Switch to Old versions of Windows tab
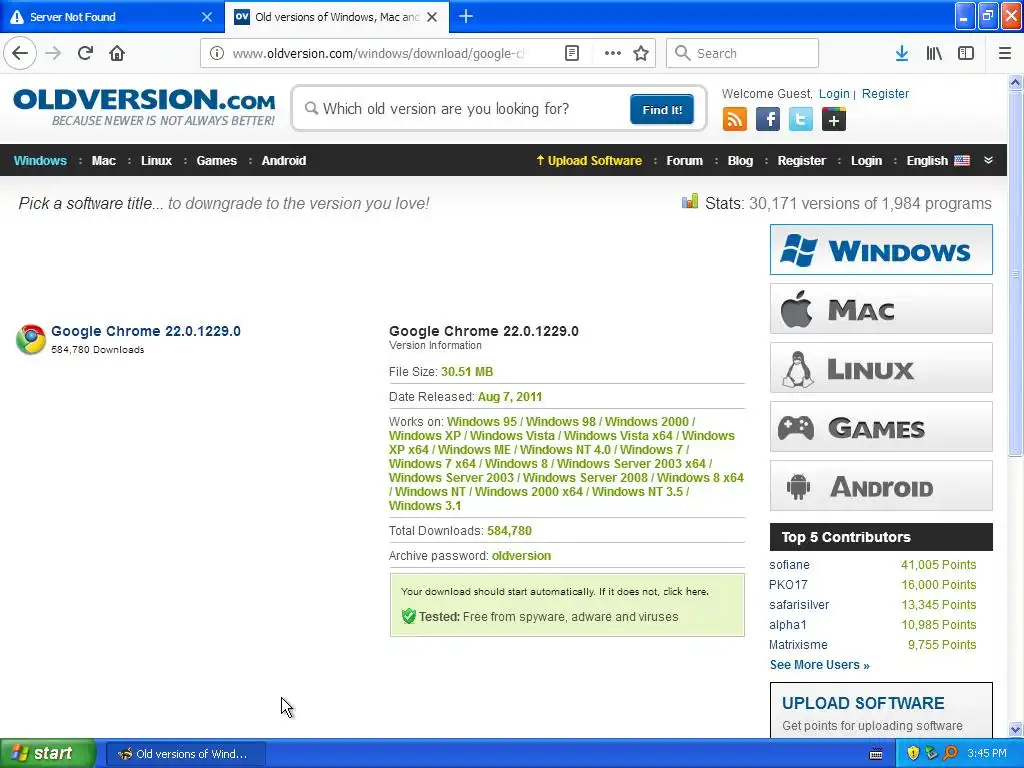The width and height of the screenshot is (1024, 768). point(337,17)
